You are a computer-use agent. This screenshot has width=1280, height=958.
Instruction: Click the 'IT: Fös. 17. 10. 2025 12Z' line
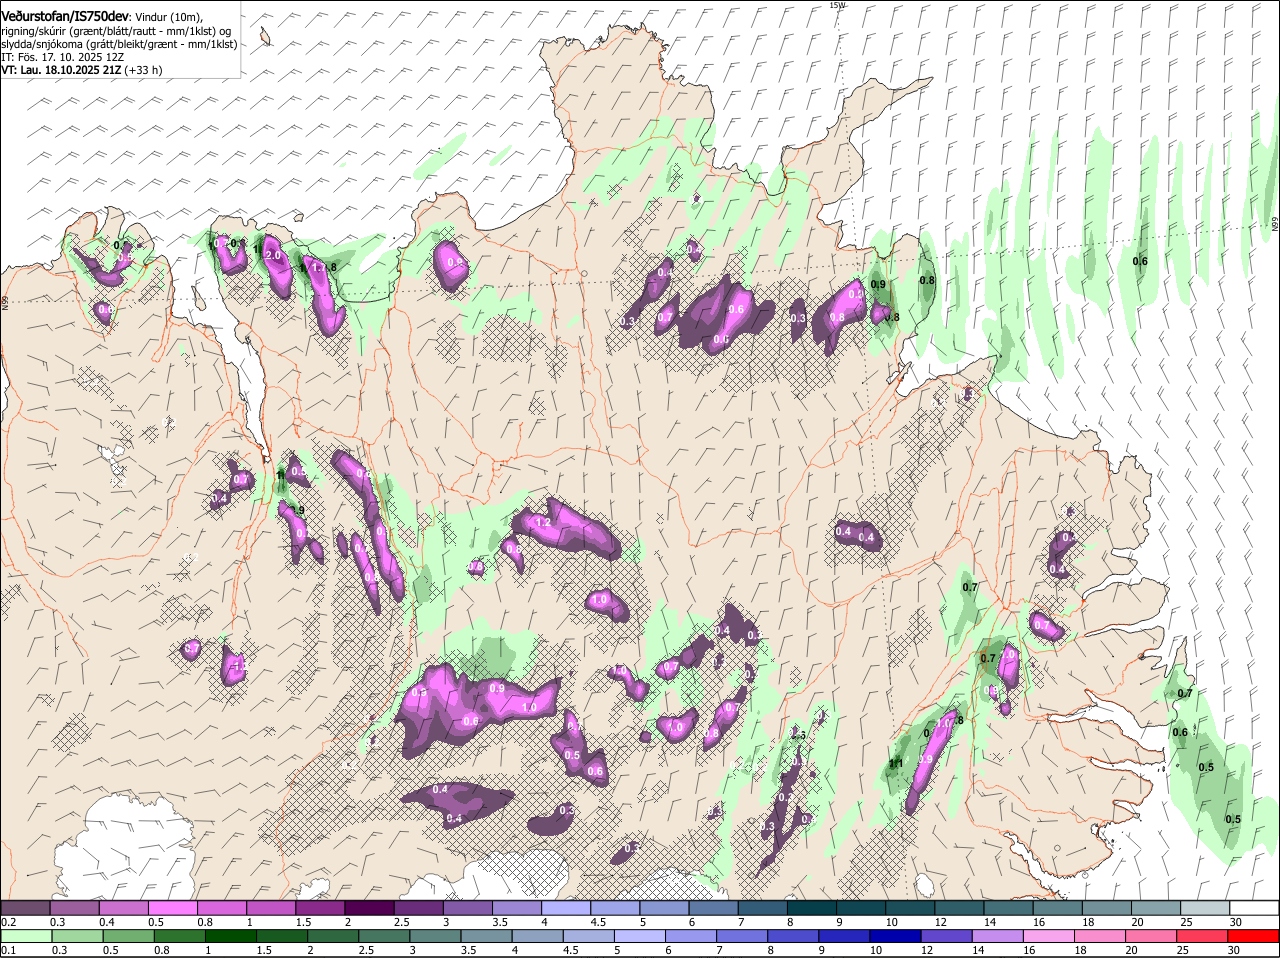[x=60, y=57]
